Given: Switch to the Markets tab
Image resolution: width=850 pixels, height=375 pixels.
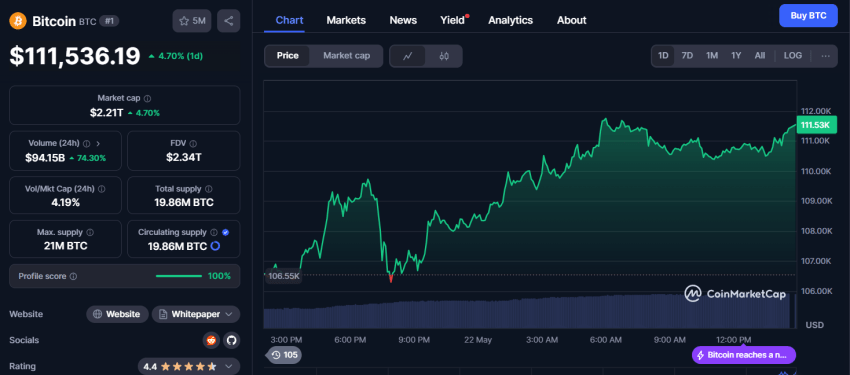Looking at the screenshot, I should point(346,20).
